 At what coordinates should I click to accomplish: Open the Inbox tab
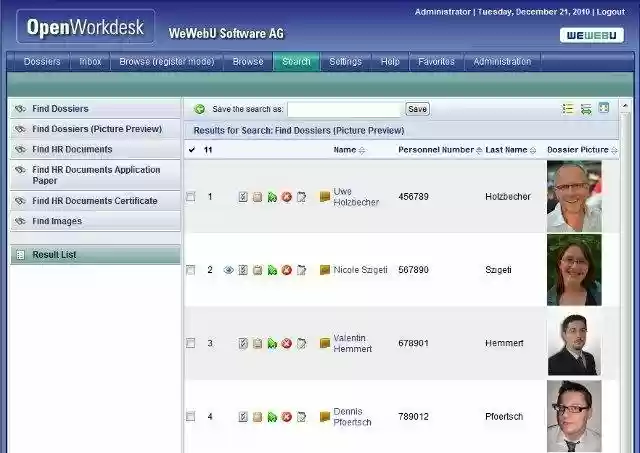(90, 62)
